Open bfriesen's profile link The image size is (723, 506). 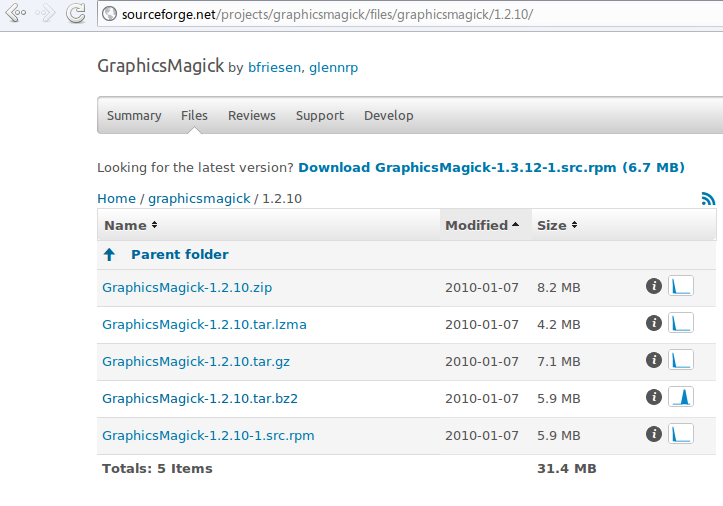(x=275, y=67)
